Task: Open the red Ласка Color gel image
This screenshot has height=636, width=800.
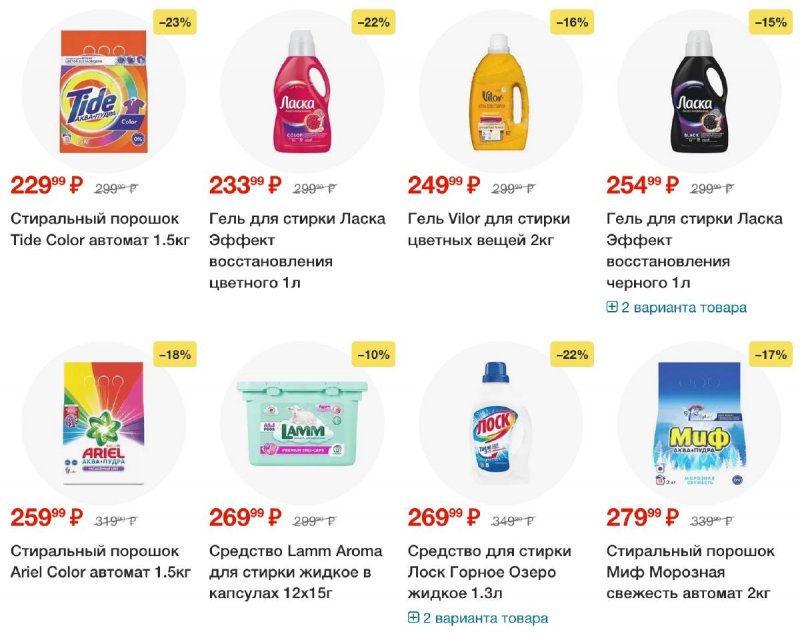Action: [302, 92]
